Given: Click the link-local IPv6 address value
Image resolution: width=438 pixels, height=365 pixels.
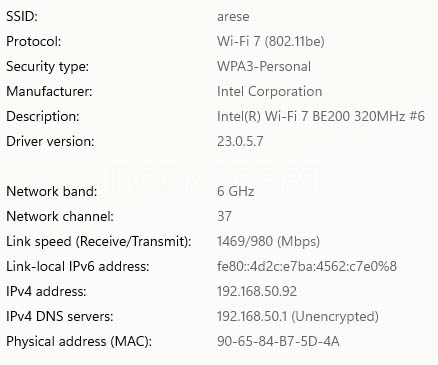Looking at the screenshot, I should pyautogui.click(x=307, y=266).
